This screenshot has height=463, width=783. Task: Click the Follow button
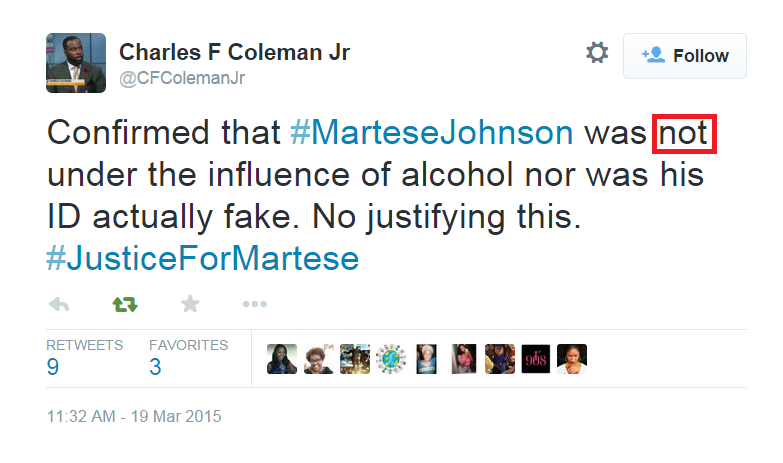click(685, 56)
